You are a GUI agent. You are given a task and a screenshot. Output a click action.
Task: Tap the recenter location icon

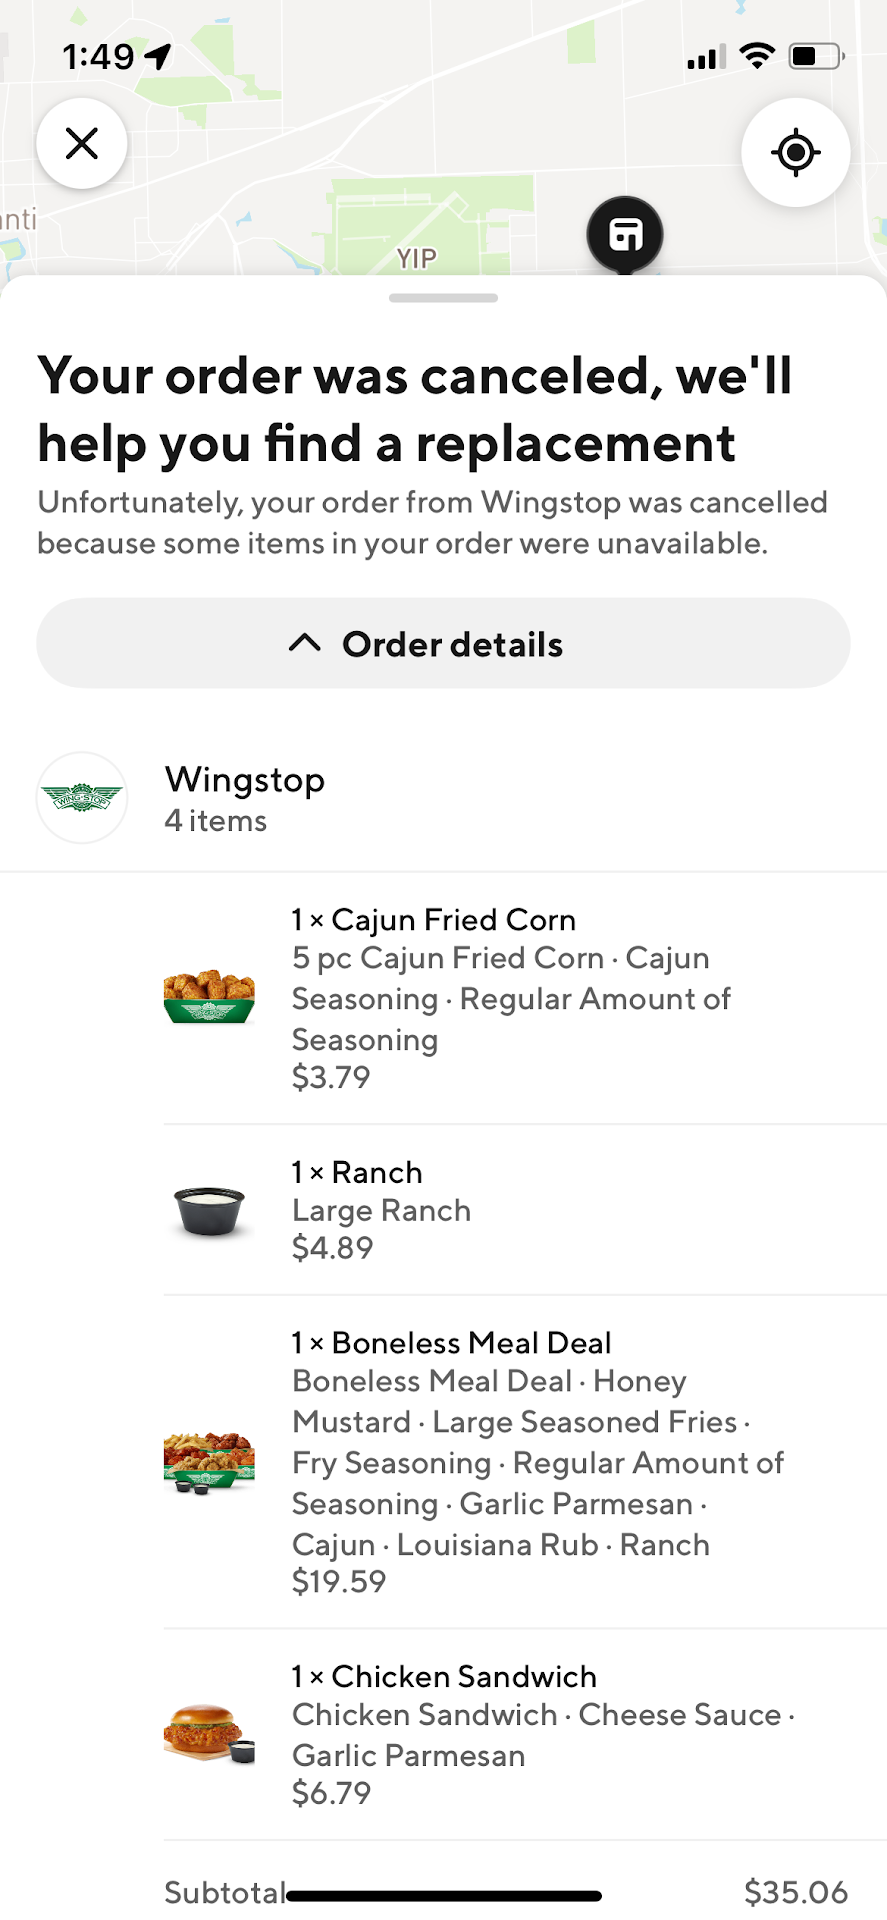point(795,153)
